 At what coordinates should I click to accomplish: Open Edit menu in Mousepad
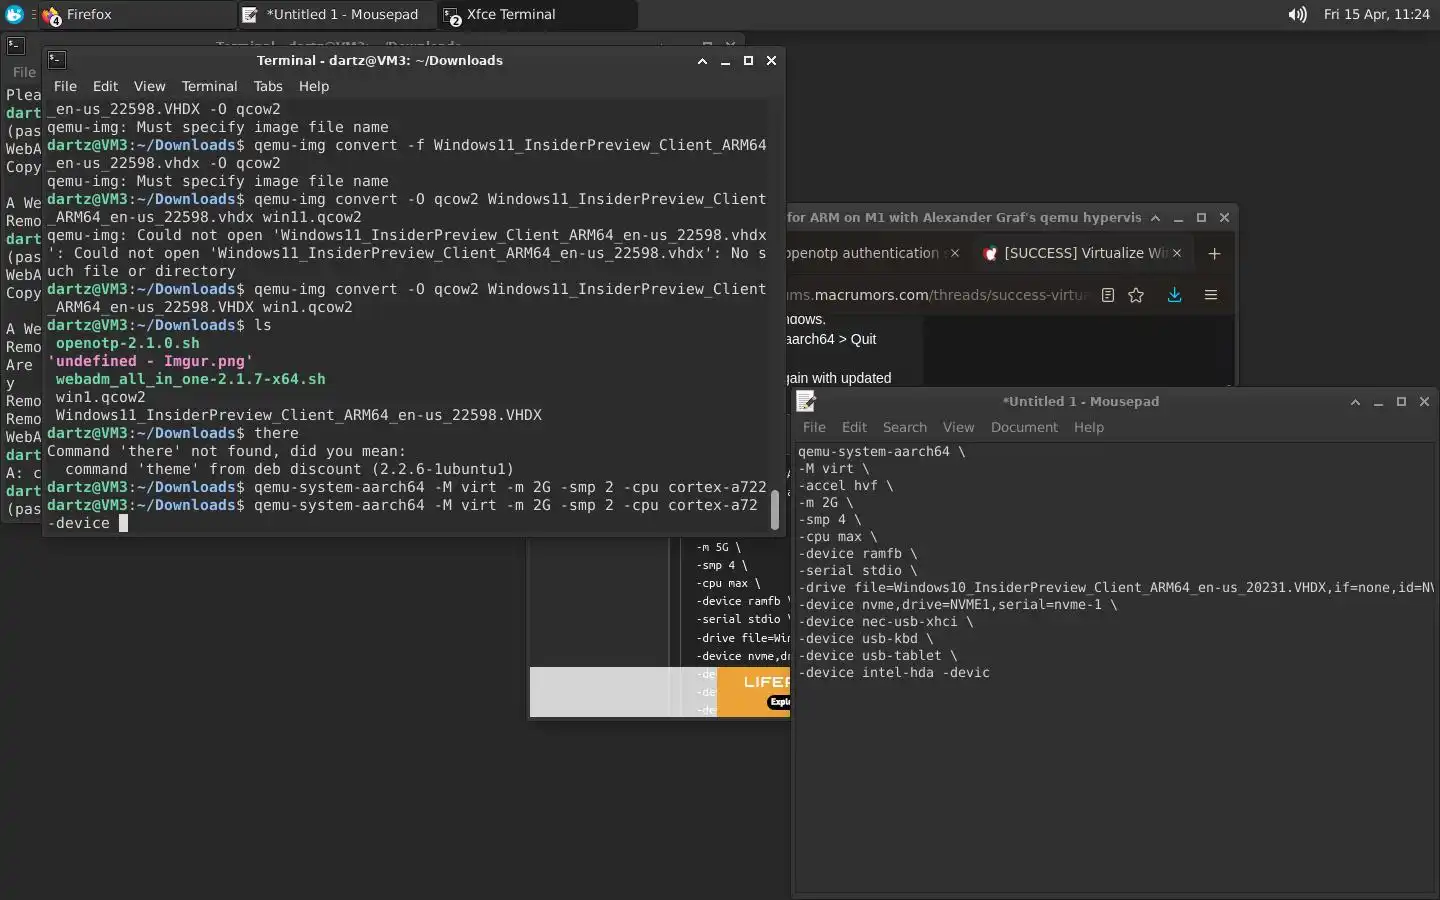(x=854, y=427)
